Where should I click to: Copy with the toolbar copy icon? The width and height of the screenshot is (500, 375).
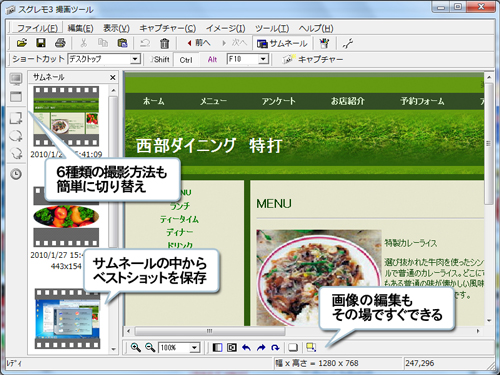click(103, 43)
